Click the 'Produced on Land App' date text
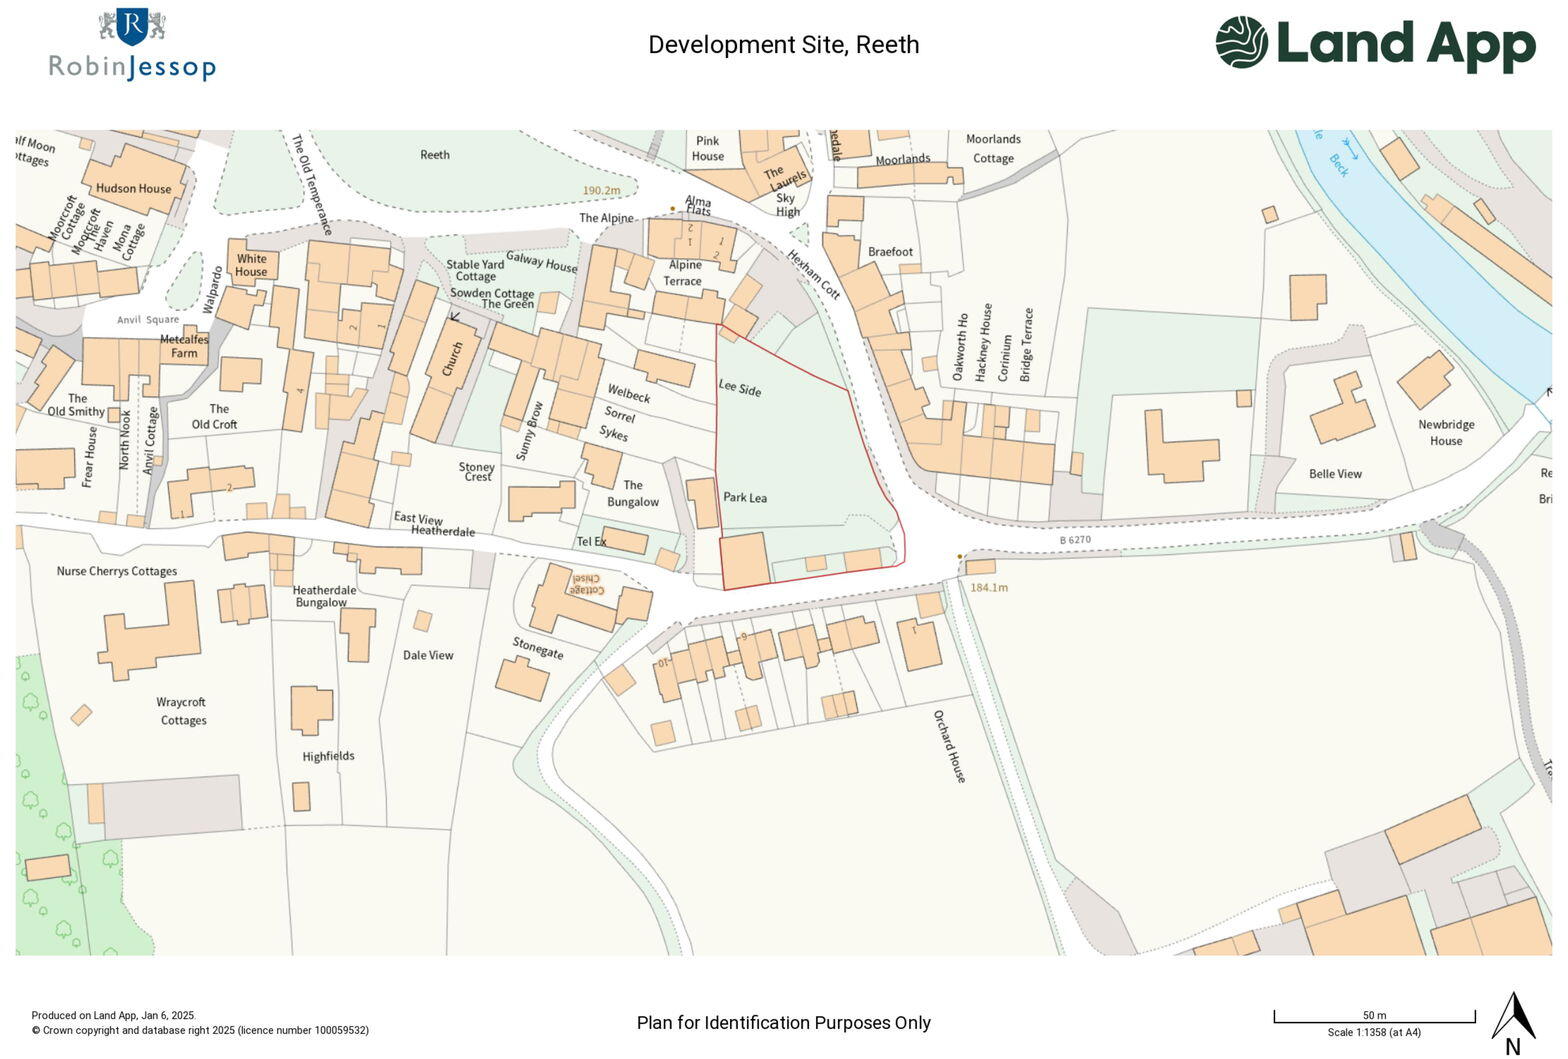The width and height of the screenshot is (1568, 1059). pos(113,1015)
